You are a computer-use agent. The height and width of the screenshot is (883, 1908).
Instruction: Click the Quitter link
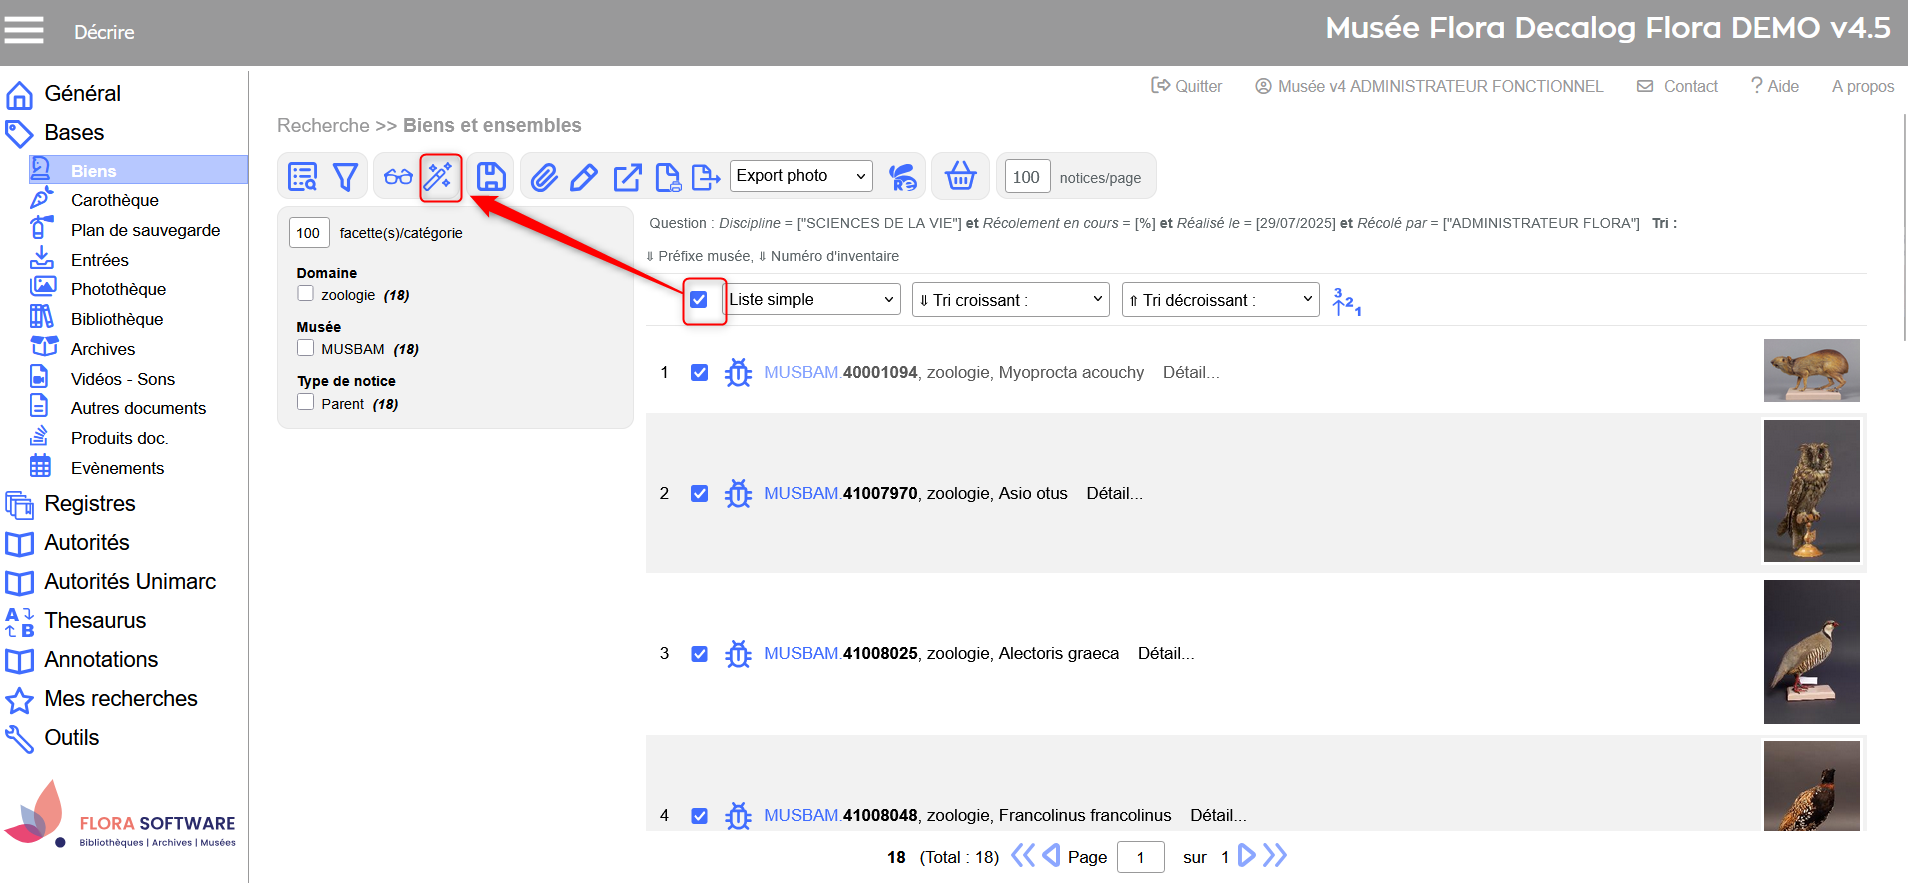click(x=1187, y=86)
